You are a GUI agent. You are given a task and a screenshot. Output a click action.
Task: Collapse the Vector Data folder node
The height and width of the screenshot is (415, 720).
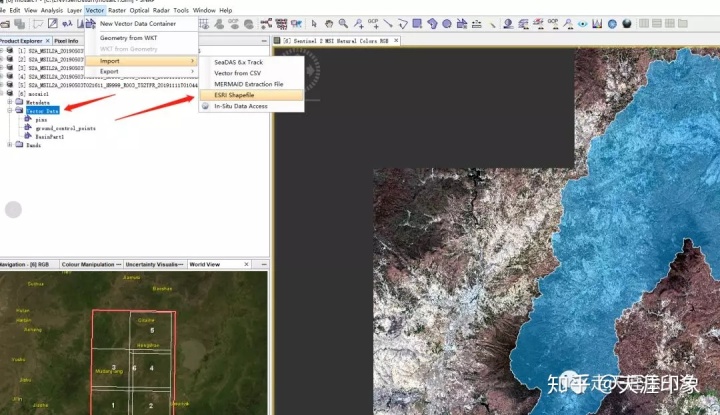pyautogui.click(x=10, y=111)
